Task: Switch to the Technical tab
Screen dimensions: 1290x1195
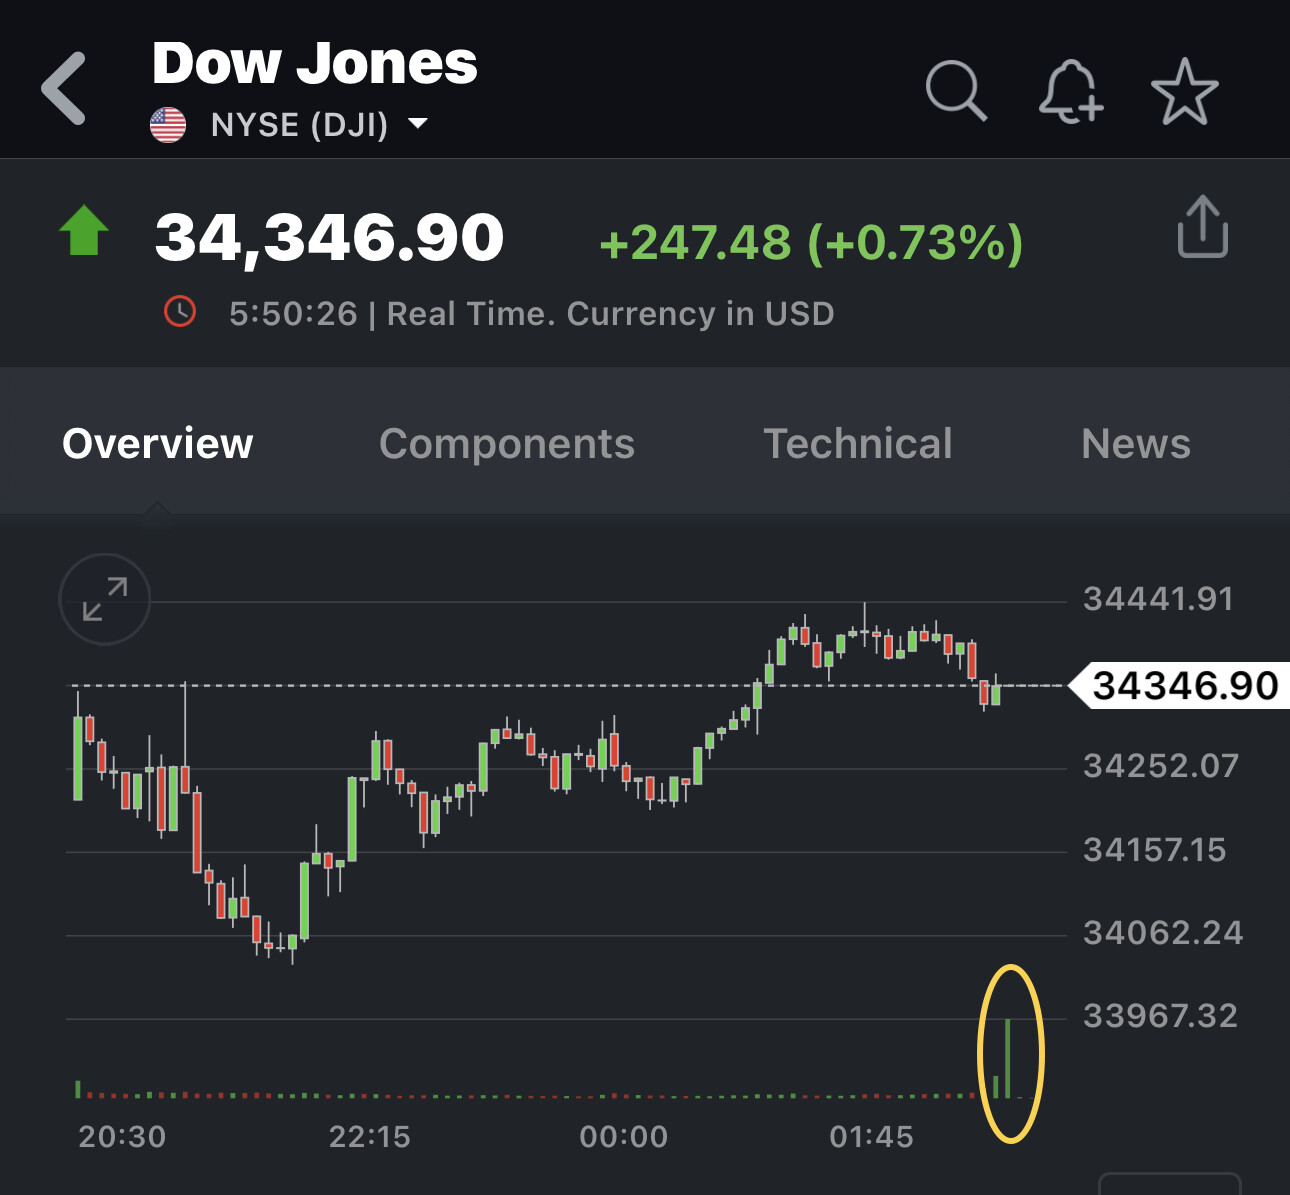Action: pyautogui.click(x=858, y=444)
